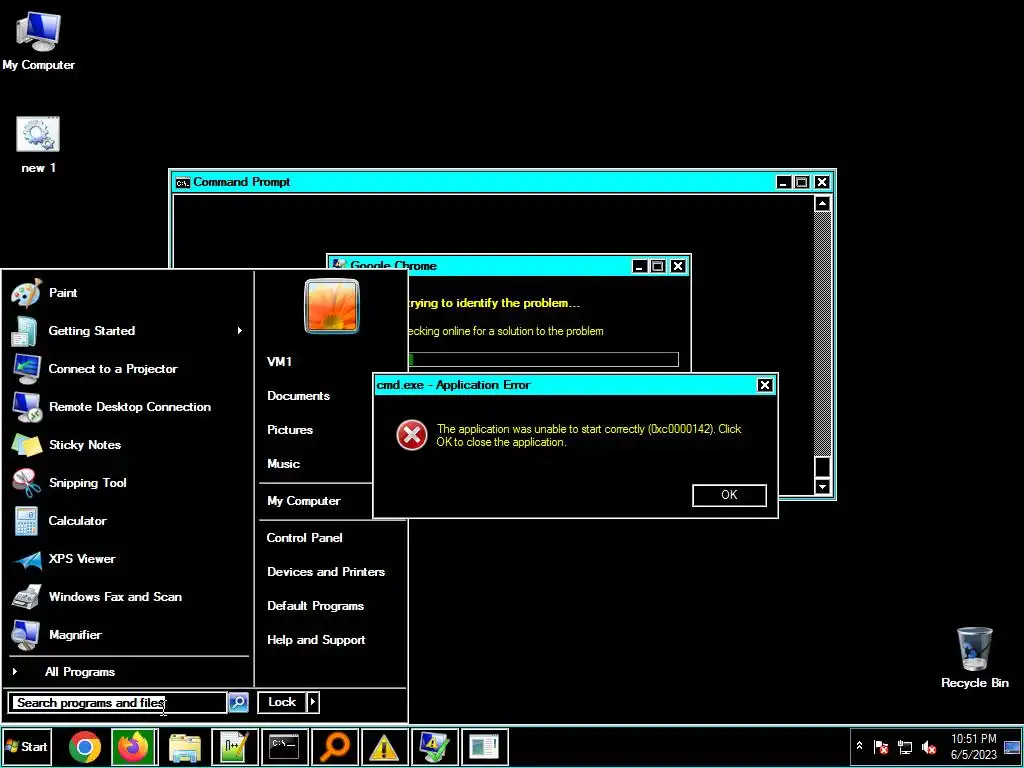
Task: Click the user account picture in Start menu
Action: [332, 306]
